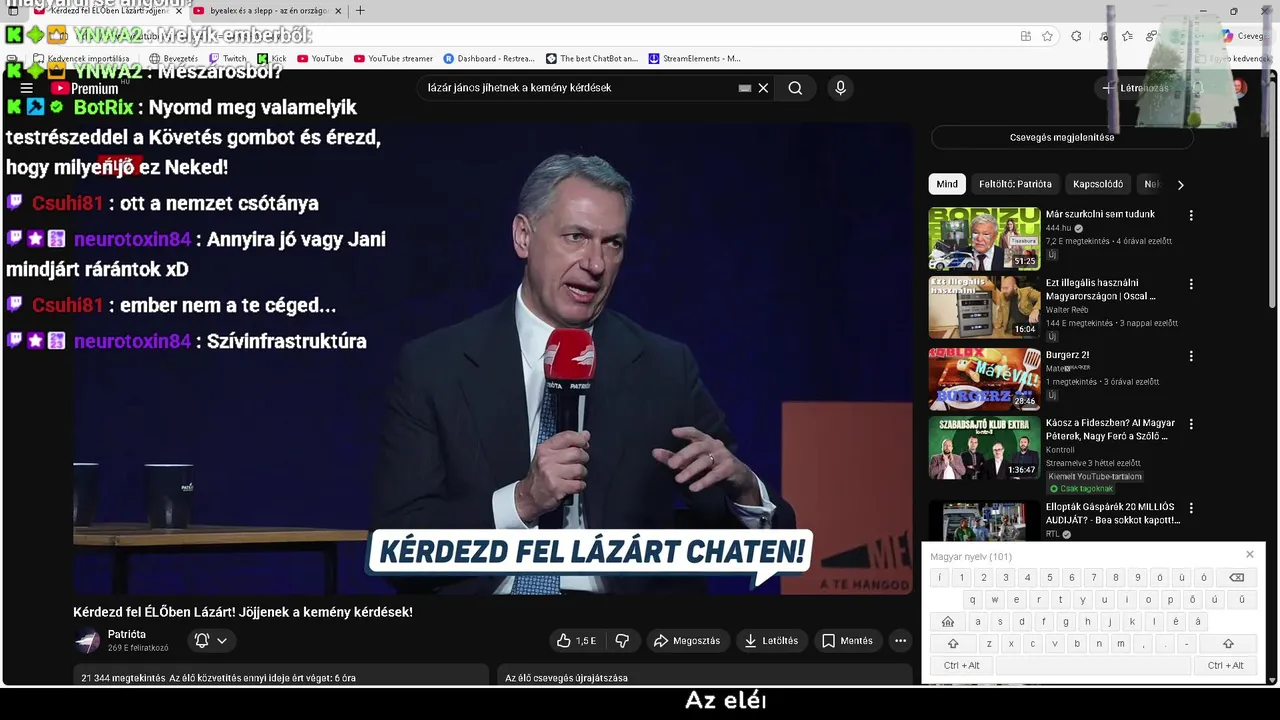Go to YouTube Premium home logo

85,88
